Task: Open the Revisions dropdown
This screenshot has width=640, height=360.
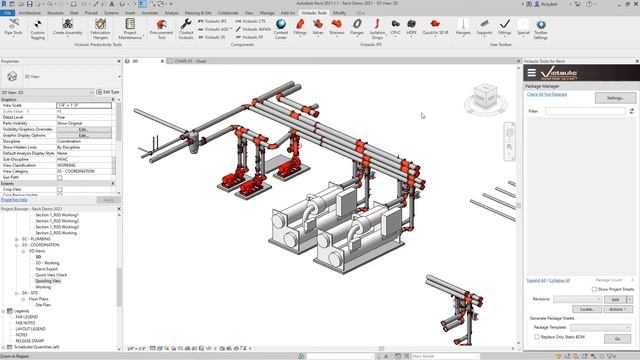Action: tap(578, 299)
